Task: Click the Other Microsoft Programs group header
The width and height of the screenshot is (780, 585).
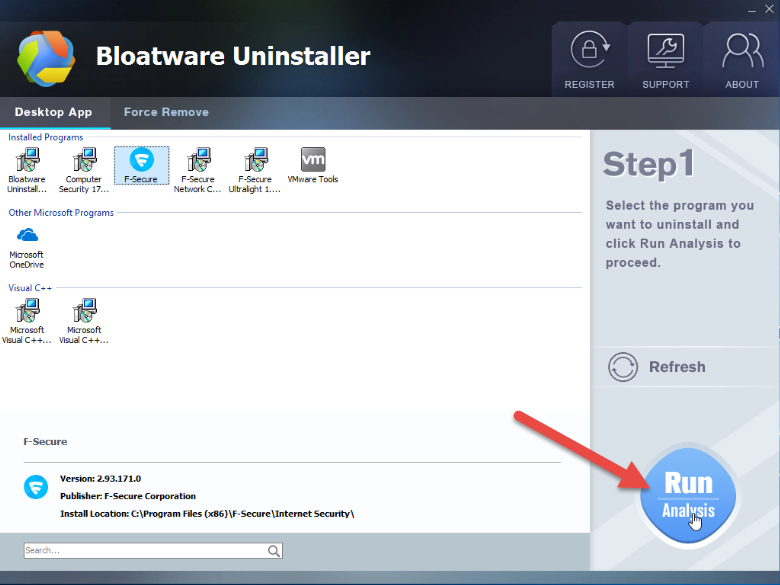Action: click(x=61, y=213)
